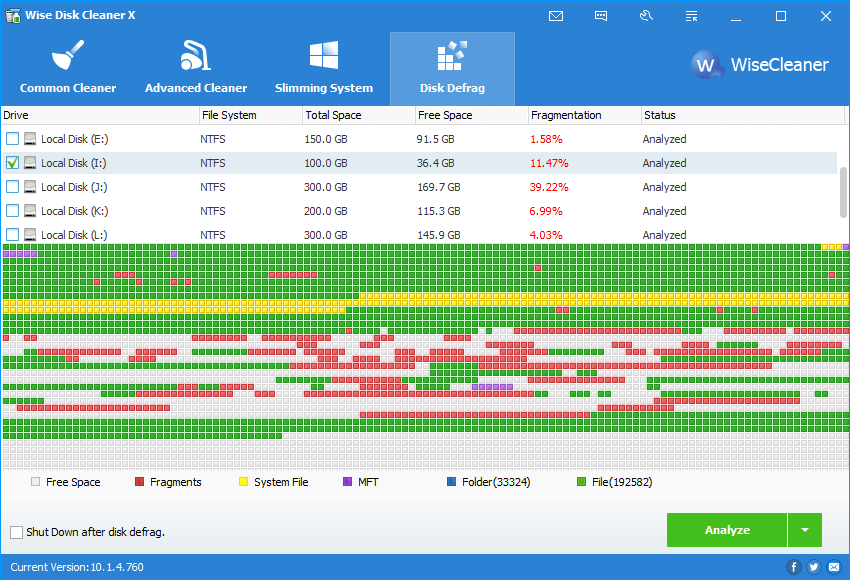Open the Facebook icon in status bar

pos(794,567)
